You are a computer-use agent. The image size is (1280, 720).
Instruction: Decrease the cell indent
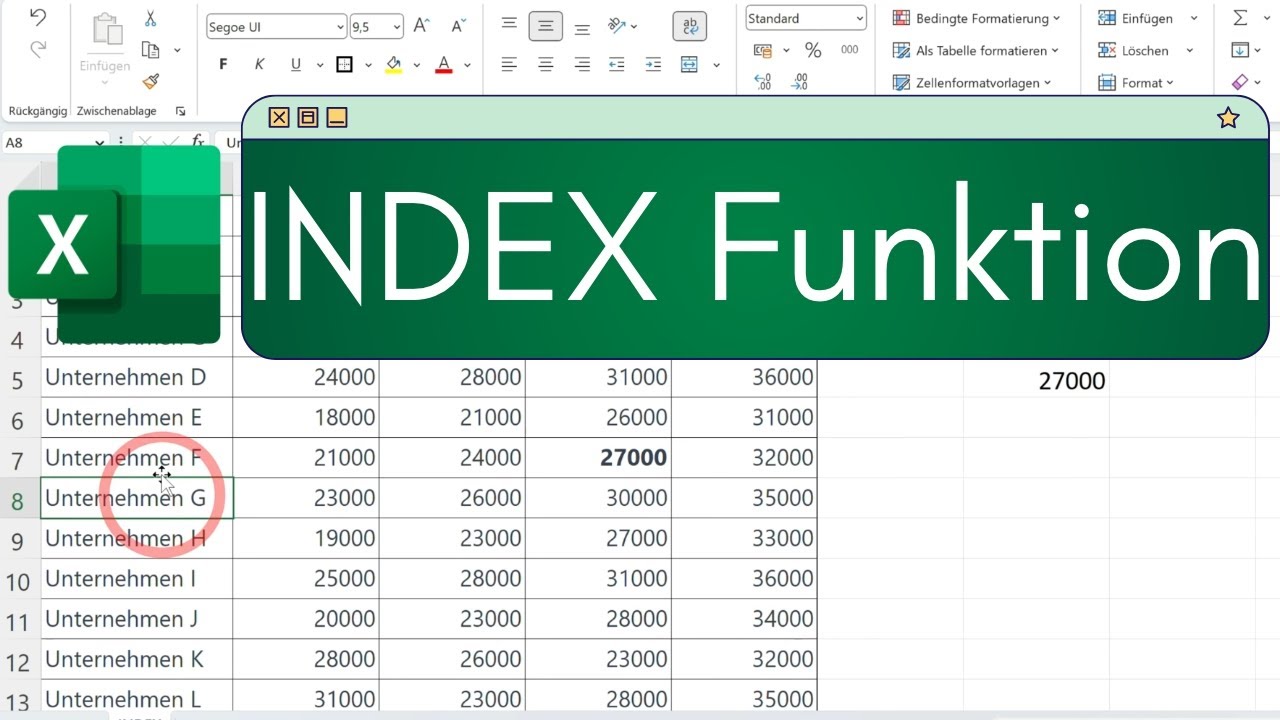pyautogui.click(x=617, y=65)
